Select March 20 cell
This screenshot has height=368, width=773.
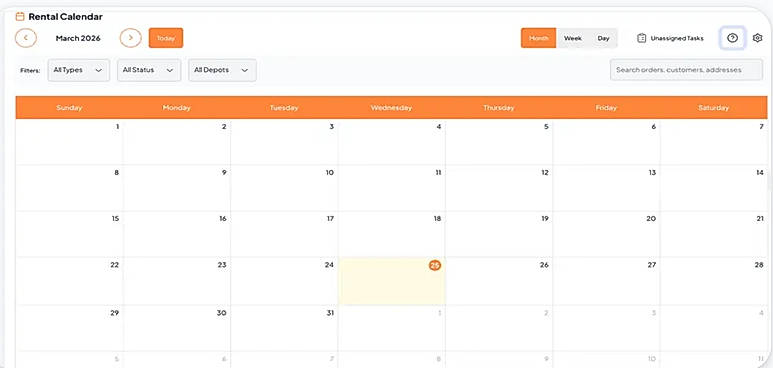pyautogui.click(x=606, y=234)
